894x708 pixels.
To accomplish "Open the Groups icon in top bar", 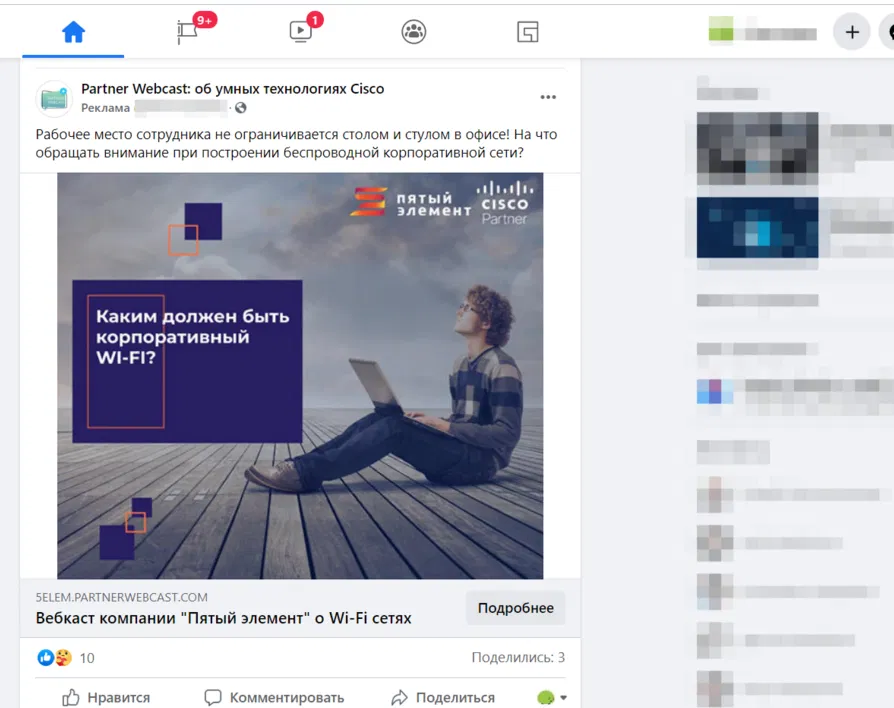I will pos(414,32).
